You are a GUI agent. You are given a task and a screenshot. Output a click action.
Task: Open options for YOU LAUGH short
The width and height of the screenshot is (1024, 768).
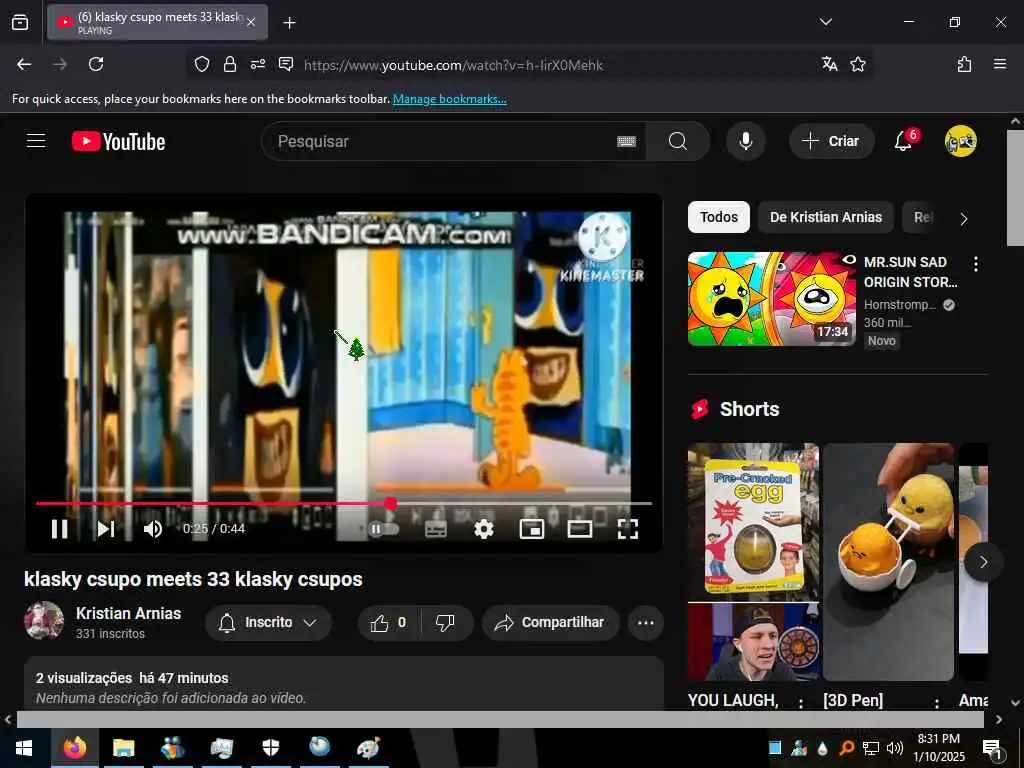801,703
